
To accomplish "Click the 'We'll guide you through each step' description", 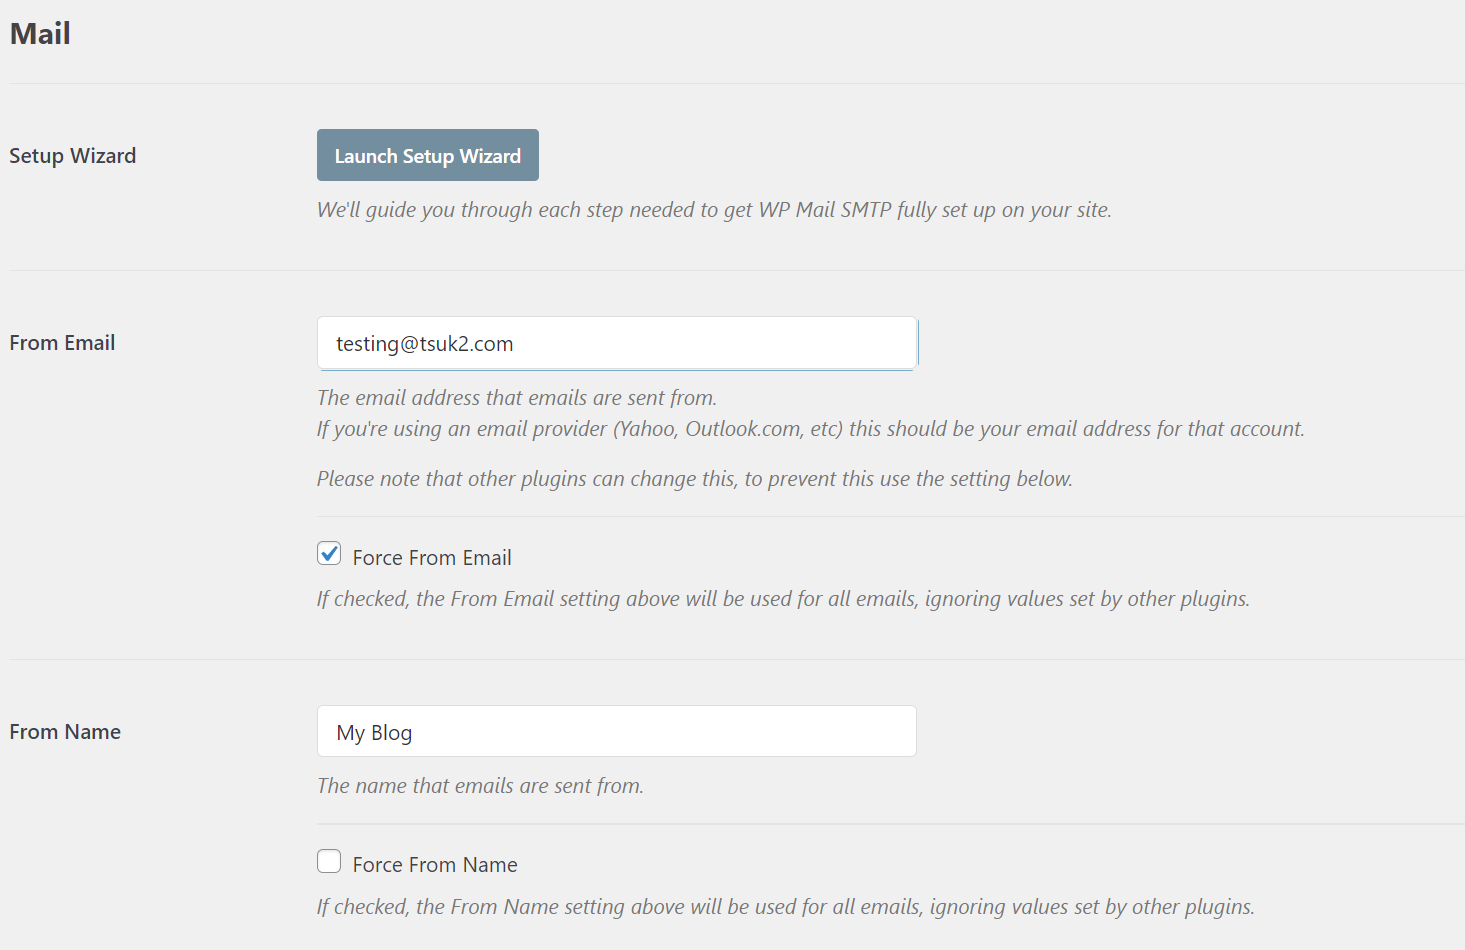I will (714, 210).
